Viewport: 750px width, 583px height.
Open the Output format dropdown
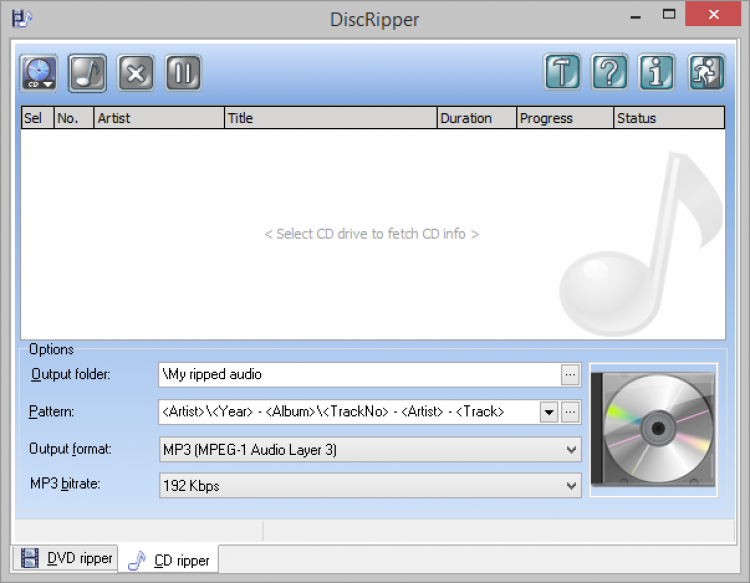click(x=370, y=450)
